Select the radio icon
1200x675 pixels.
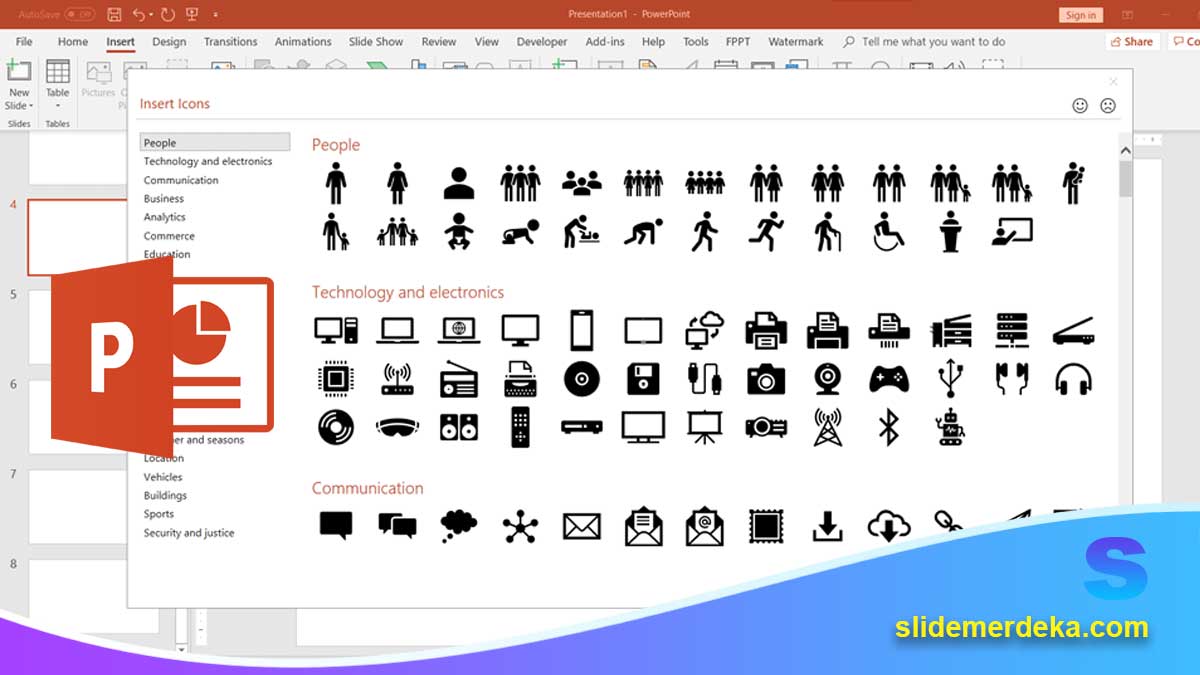(x=459, y=379)
